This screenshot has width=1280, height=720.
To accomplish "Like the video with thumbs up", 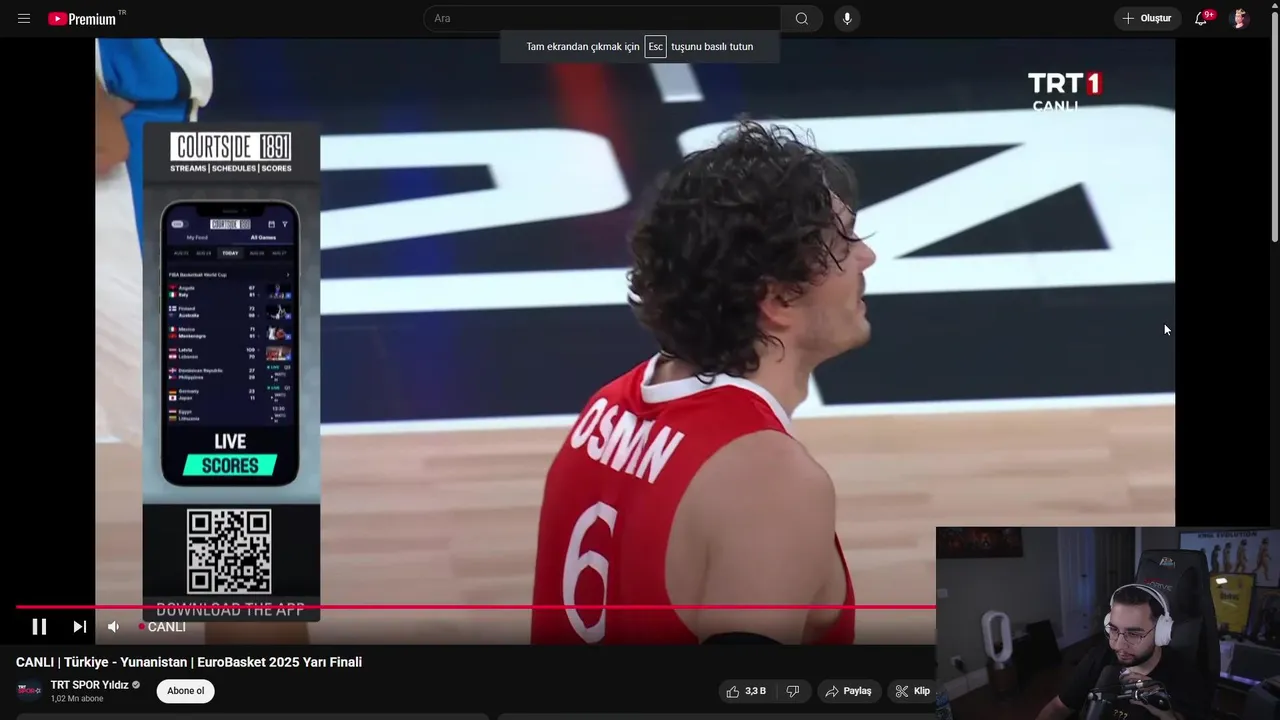I will (x=746, y=691).
